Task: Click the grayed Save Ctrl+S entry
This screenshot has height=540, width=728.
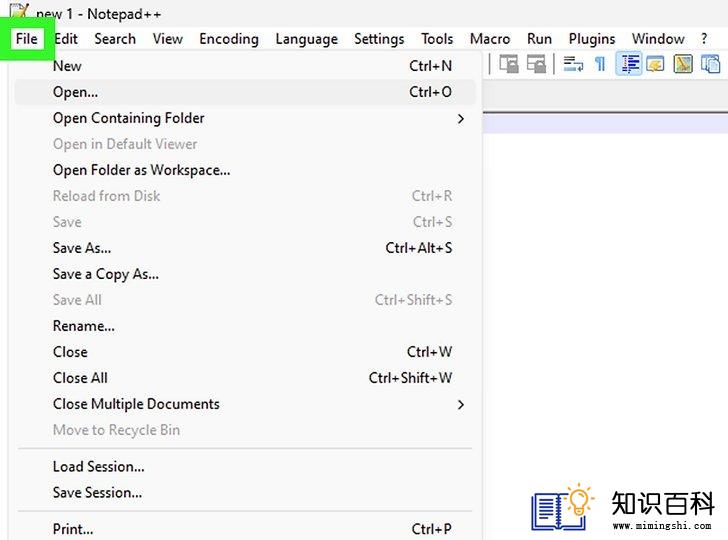Action: tap(245, 222)
